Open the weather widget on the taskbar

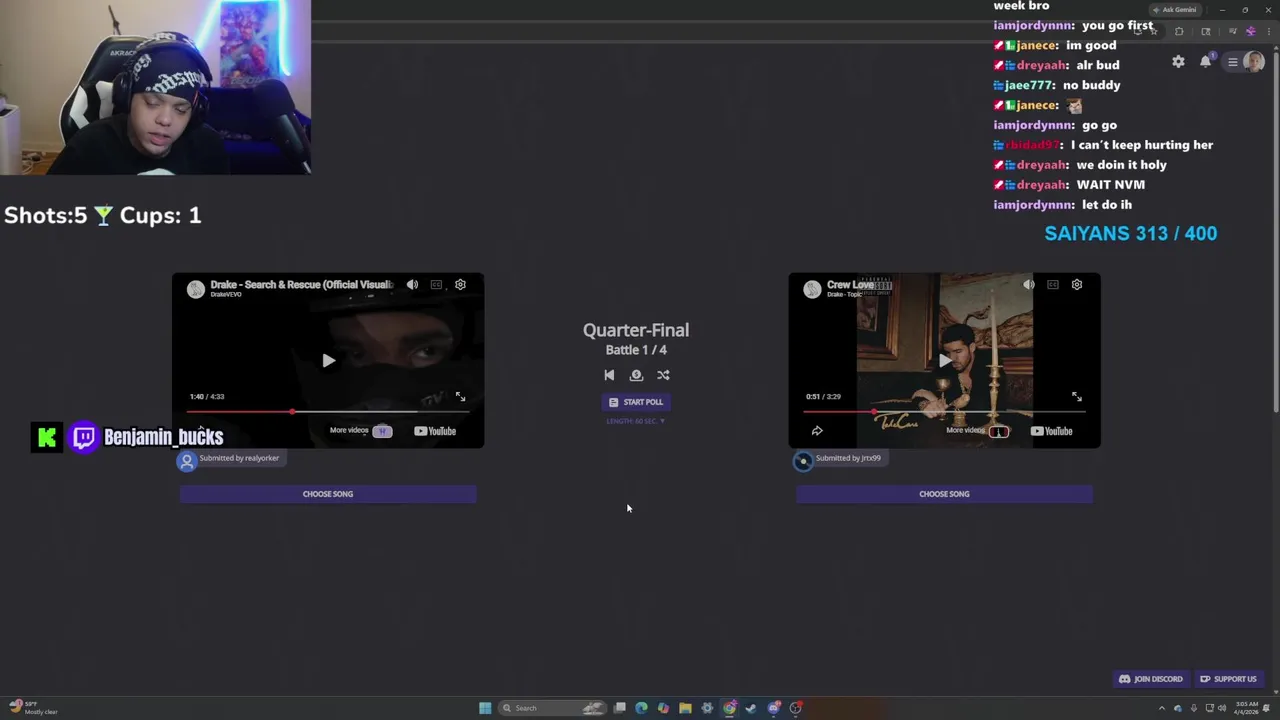point(33,708)
